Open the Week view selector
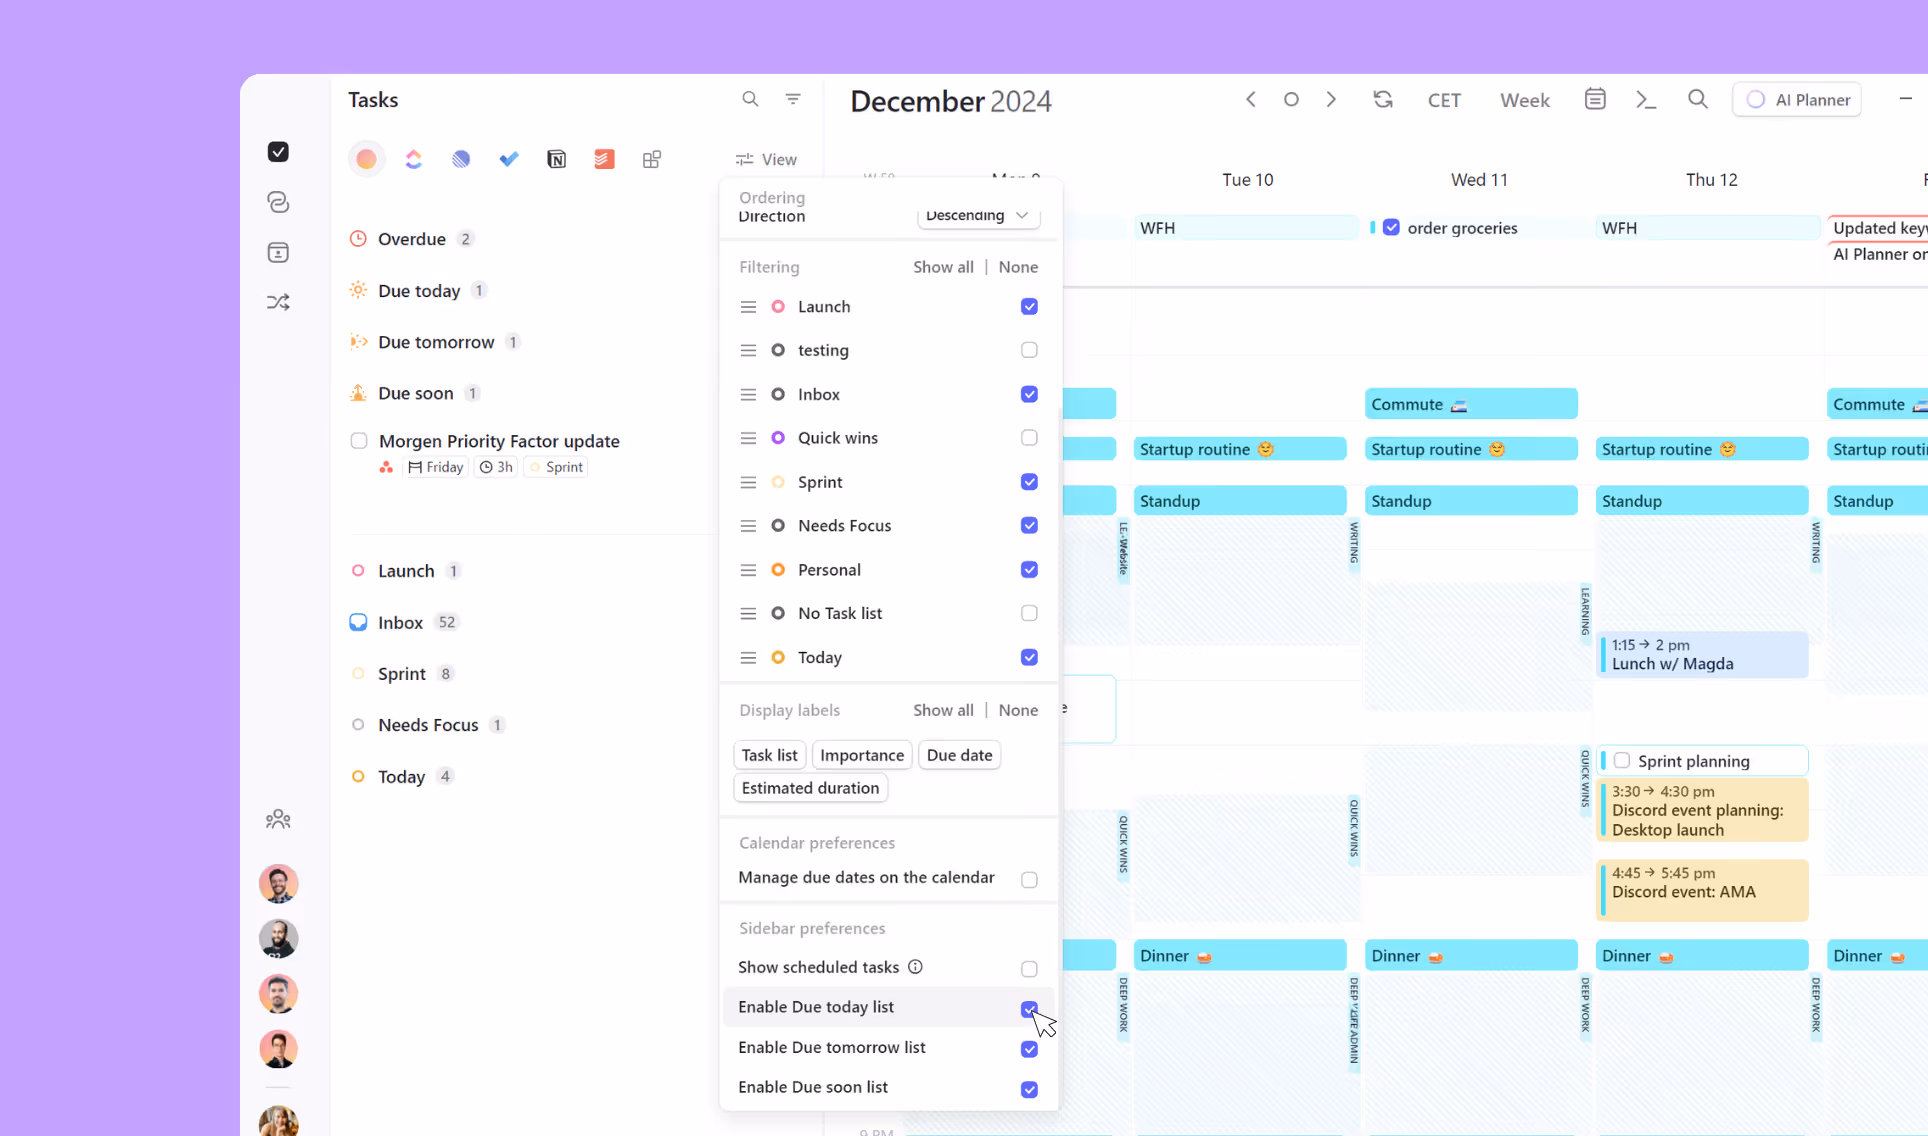This screenshot has width=1928, height=1136. (1524, 100)
